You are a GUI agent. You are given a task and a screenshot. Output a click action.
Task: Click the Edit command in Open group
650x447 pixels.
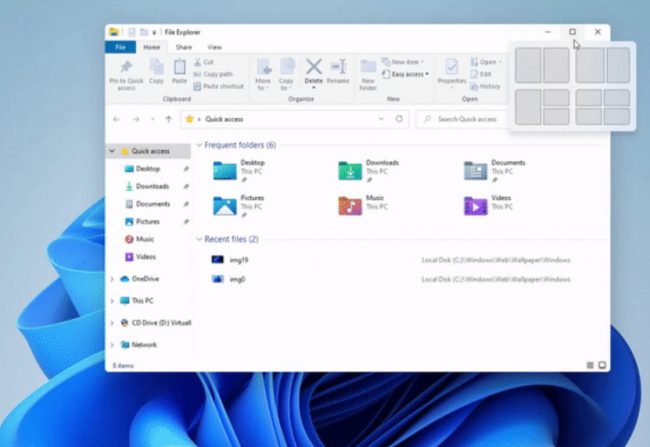[x=481, y=74]
